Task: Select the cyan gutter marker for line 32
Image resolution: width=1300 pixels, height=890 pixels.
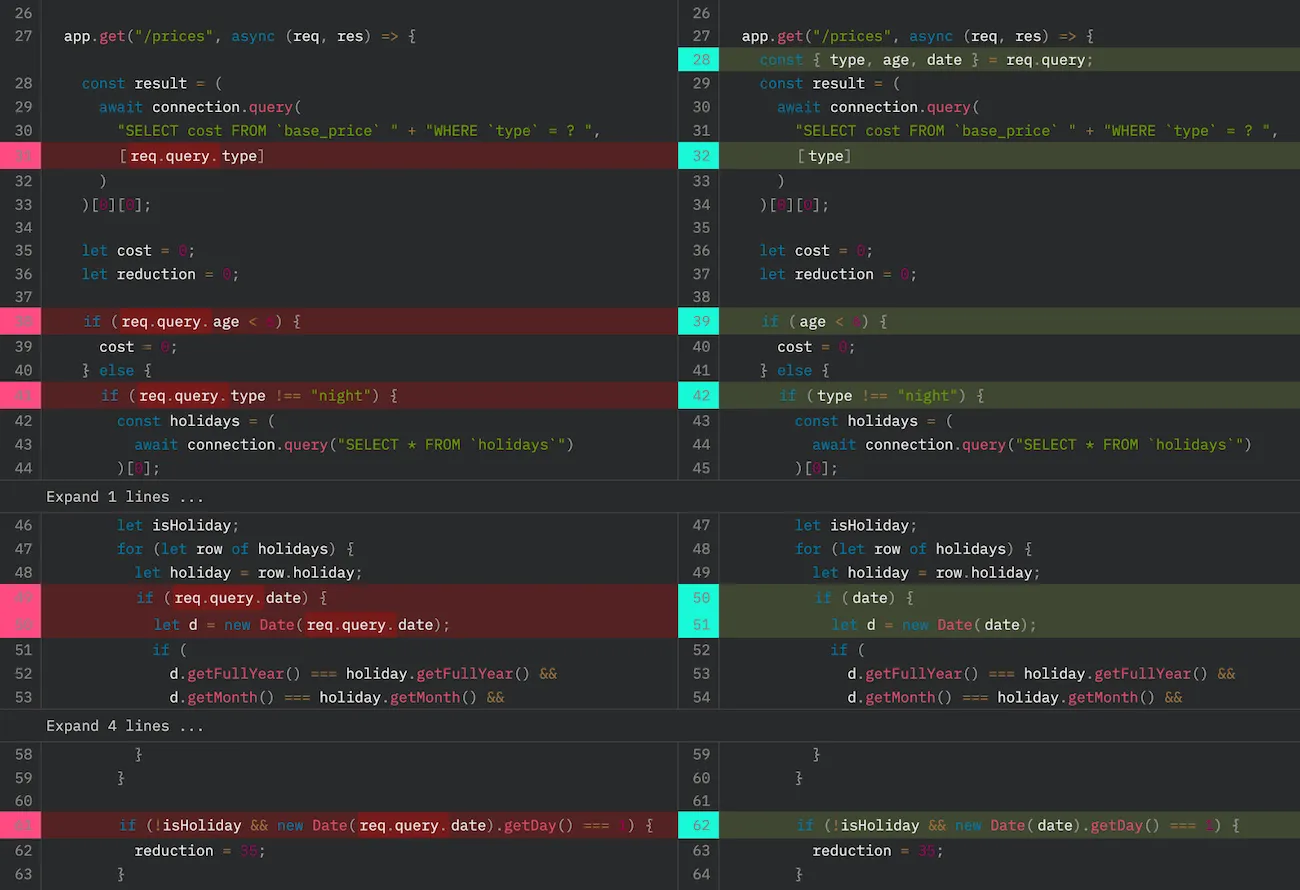Action: 701,156
